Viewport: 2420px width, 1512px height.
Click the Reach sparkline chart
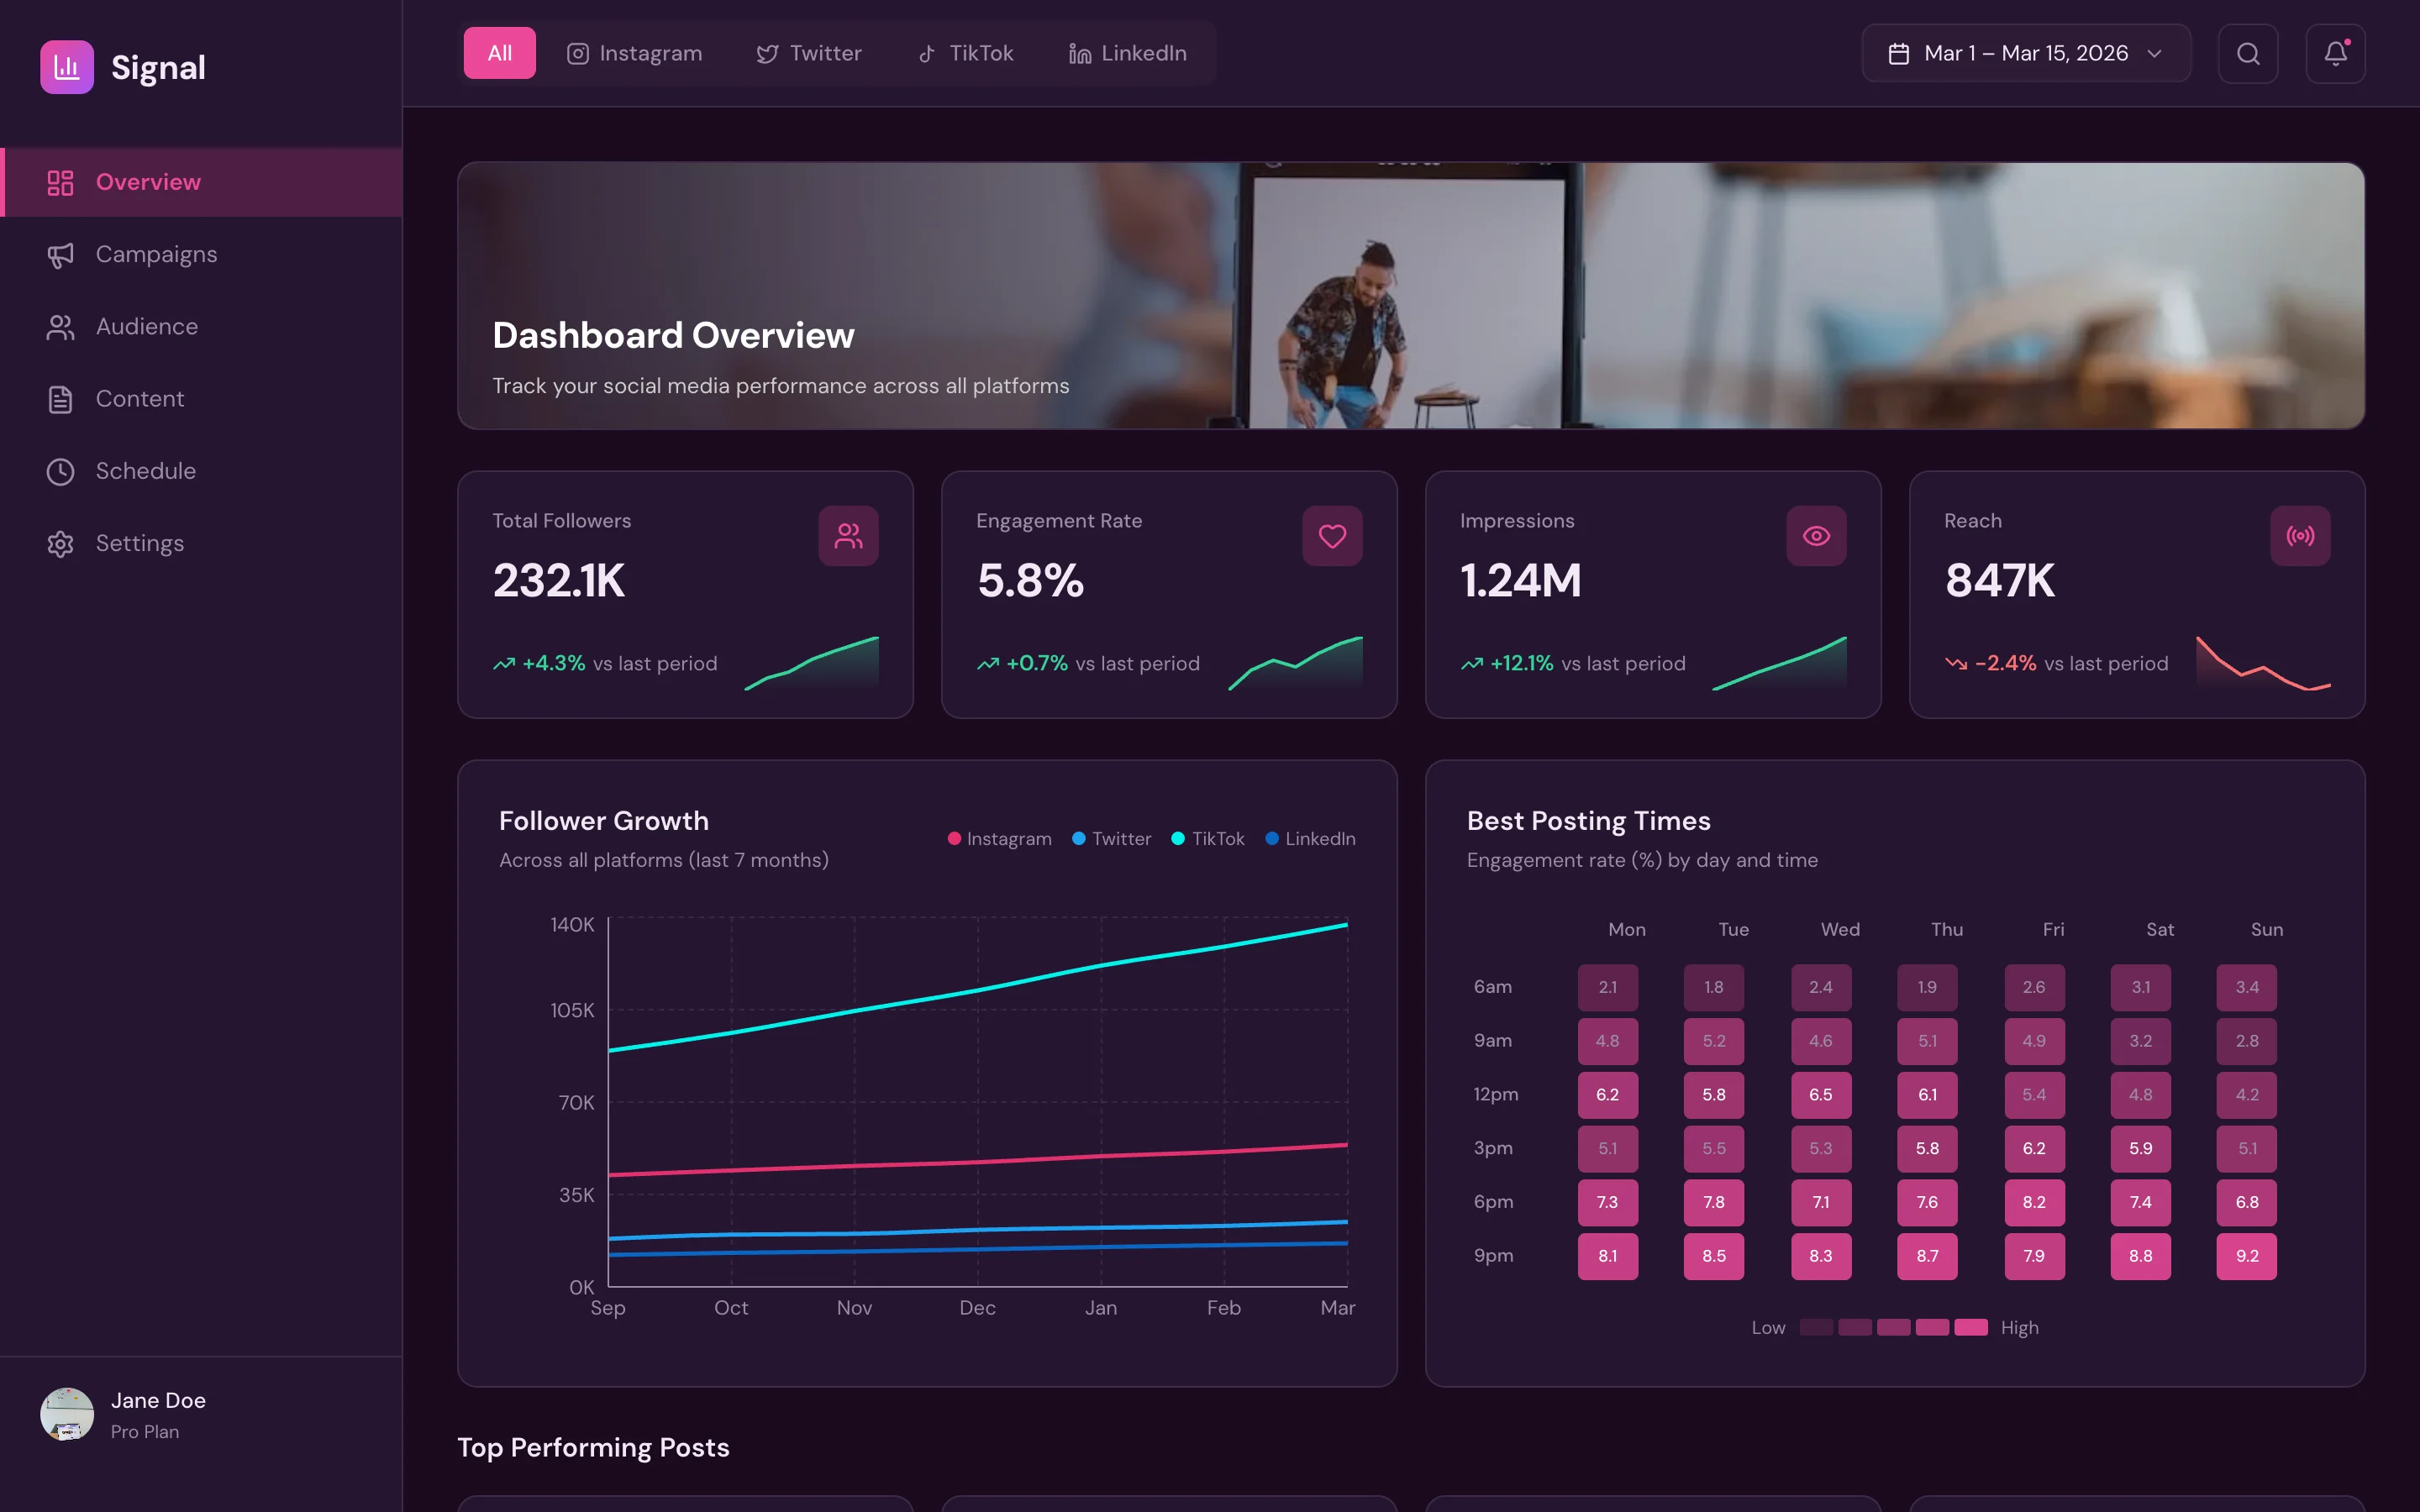pos(2263,663)
